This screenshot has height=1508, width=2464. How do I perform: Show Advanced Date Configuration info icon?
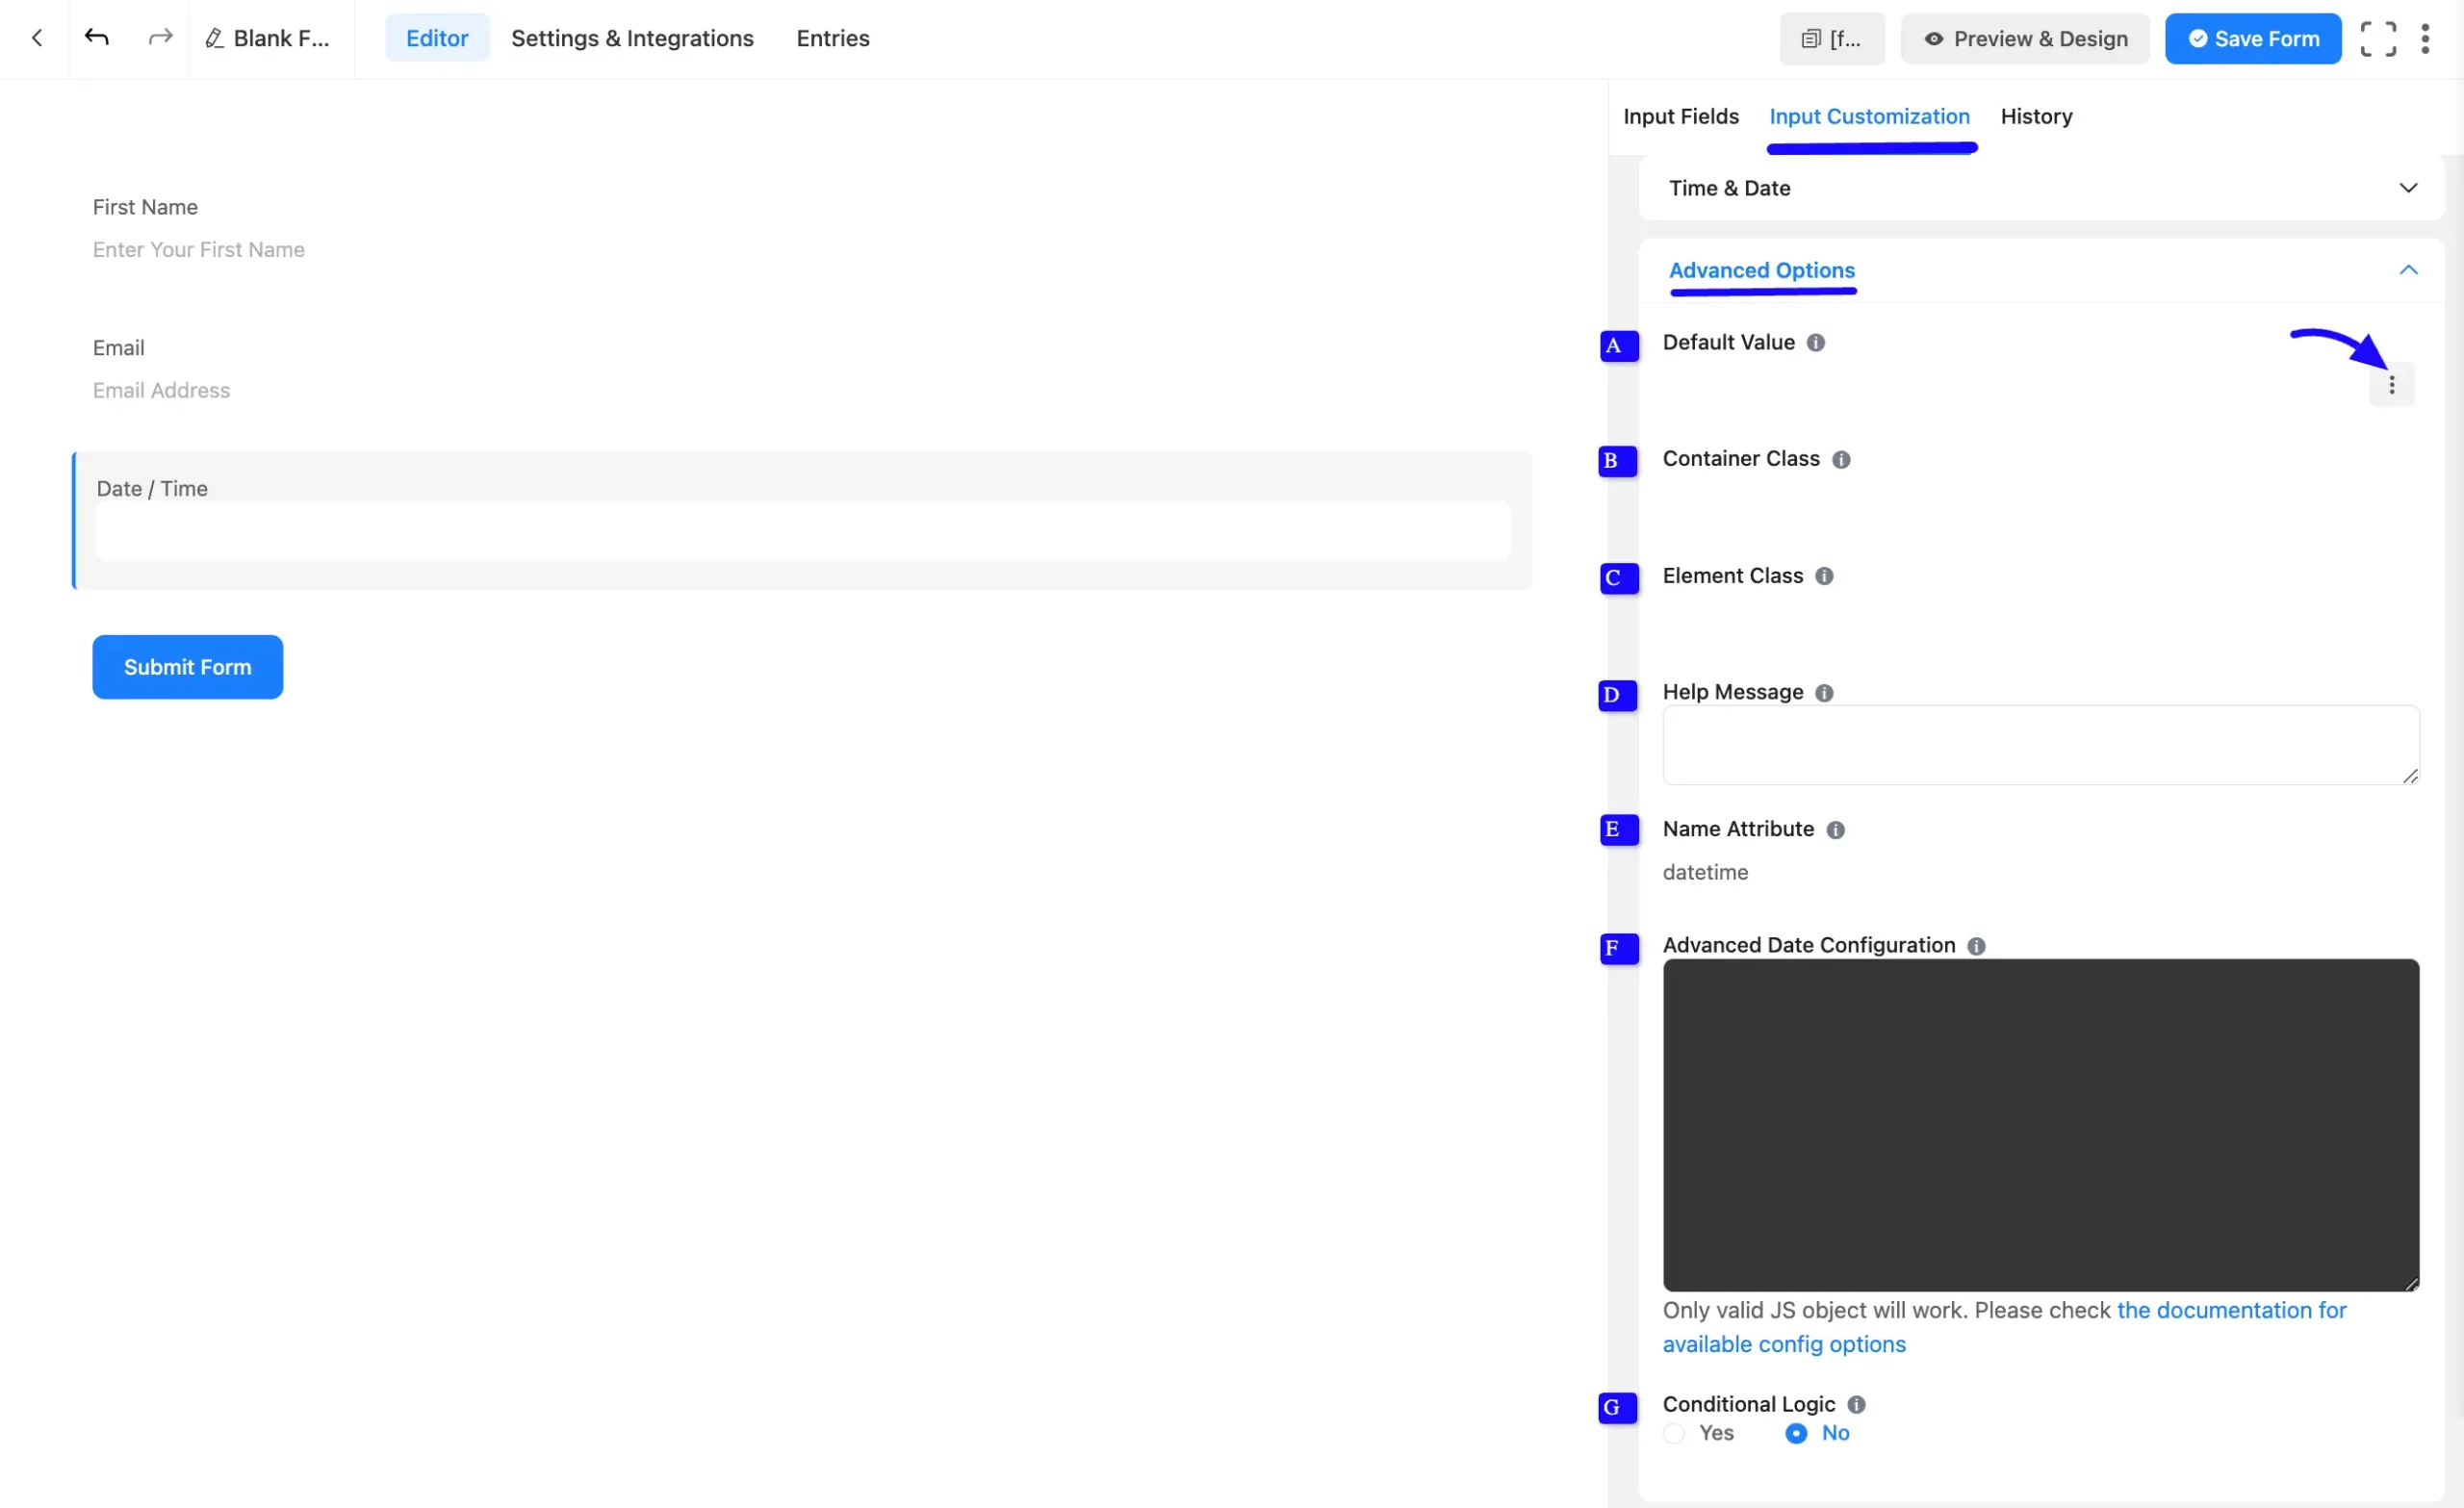1975,946
